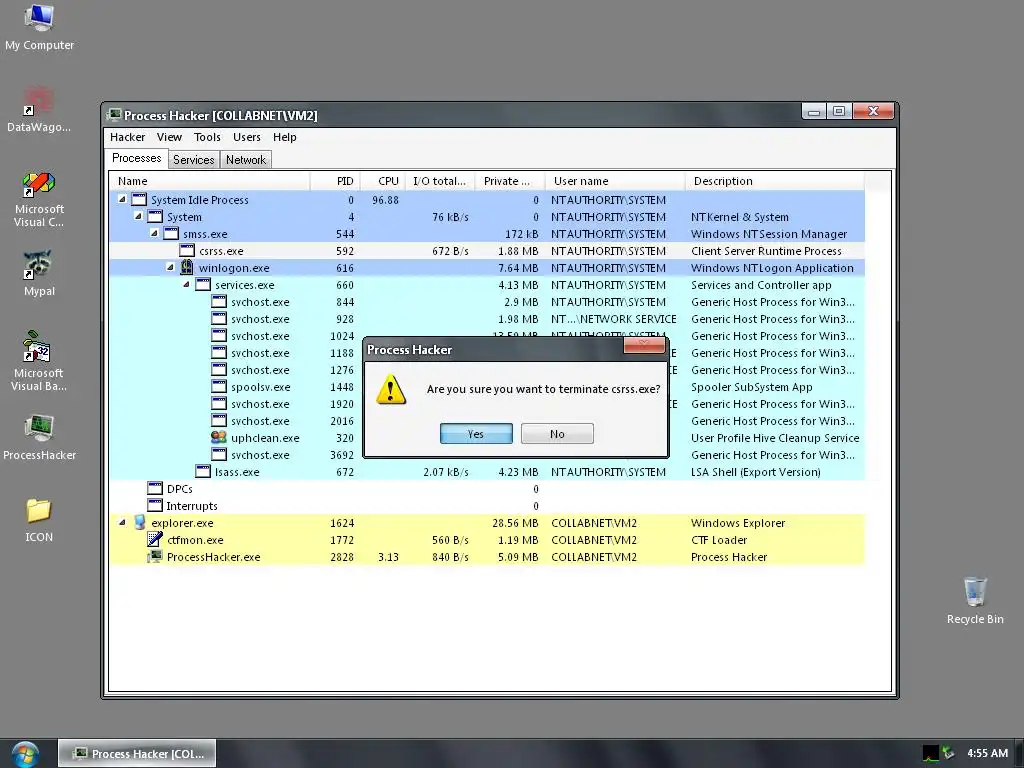Viewport: 1024px width, 768px height.
Task: Open the Tools menu
Action: pyautogui.click(x=207, y=137)
